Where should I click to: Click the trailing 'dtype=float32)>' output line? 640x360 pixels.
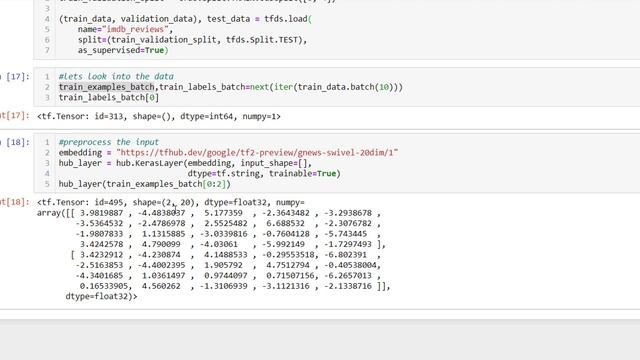[101, 297]
